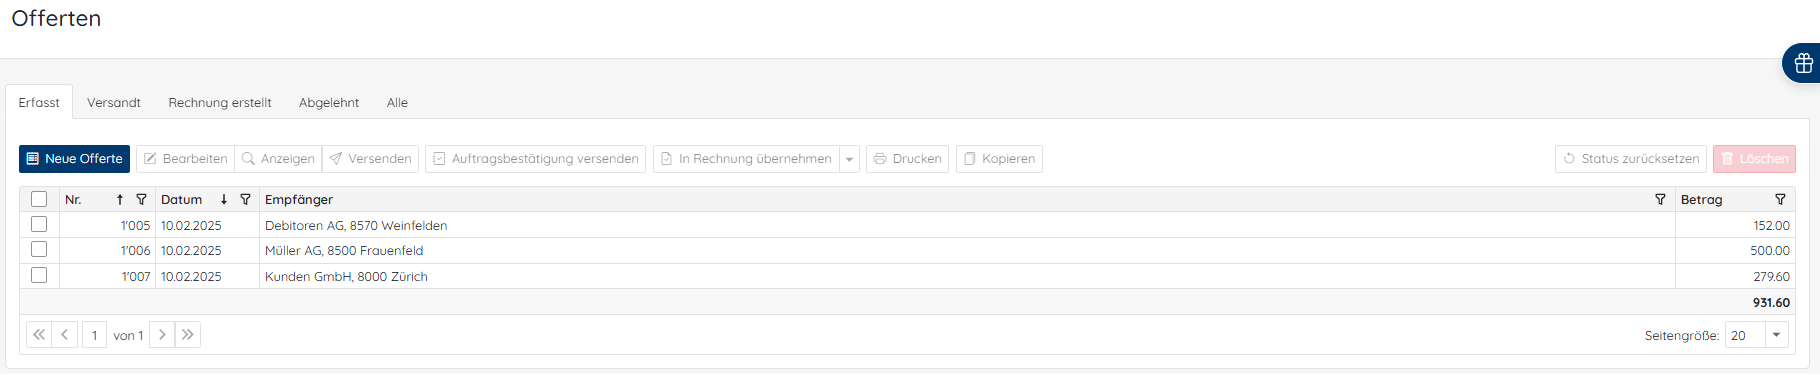Click the Nr. column filter icon
1820x374 pixels.
(141, 200)
